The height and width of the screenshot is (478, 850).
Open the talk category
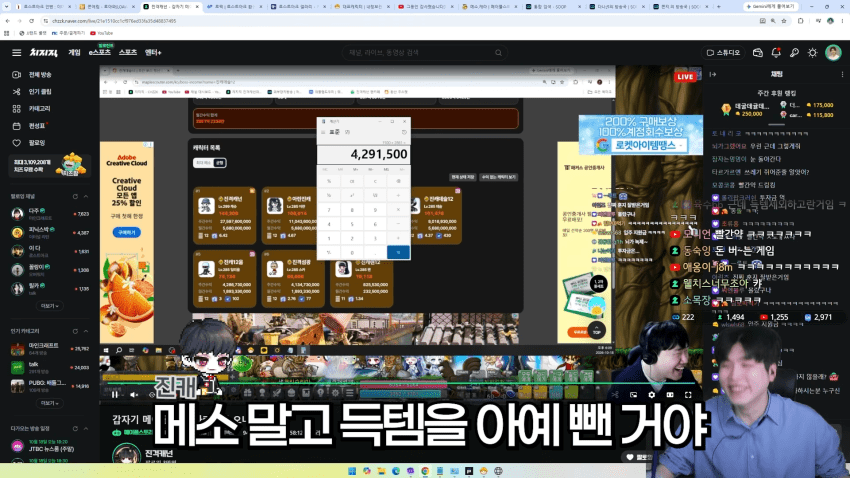(x=49, y=367)
